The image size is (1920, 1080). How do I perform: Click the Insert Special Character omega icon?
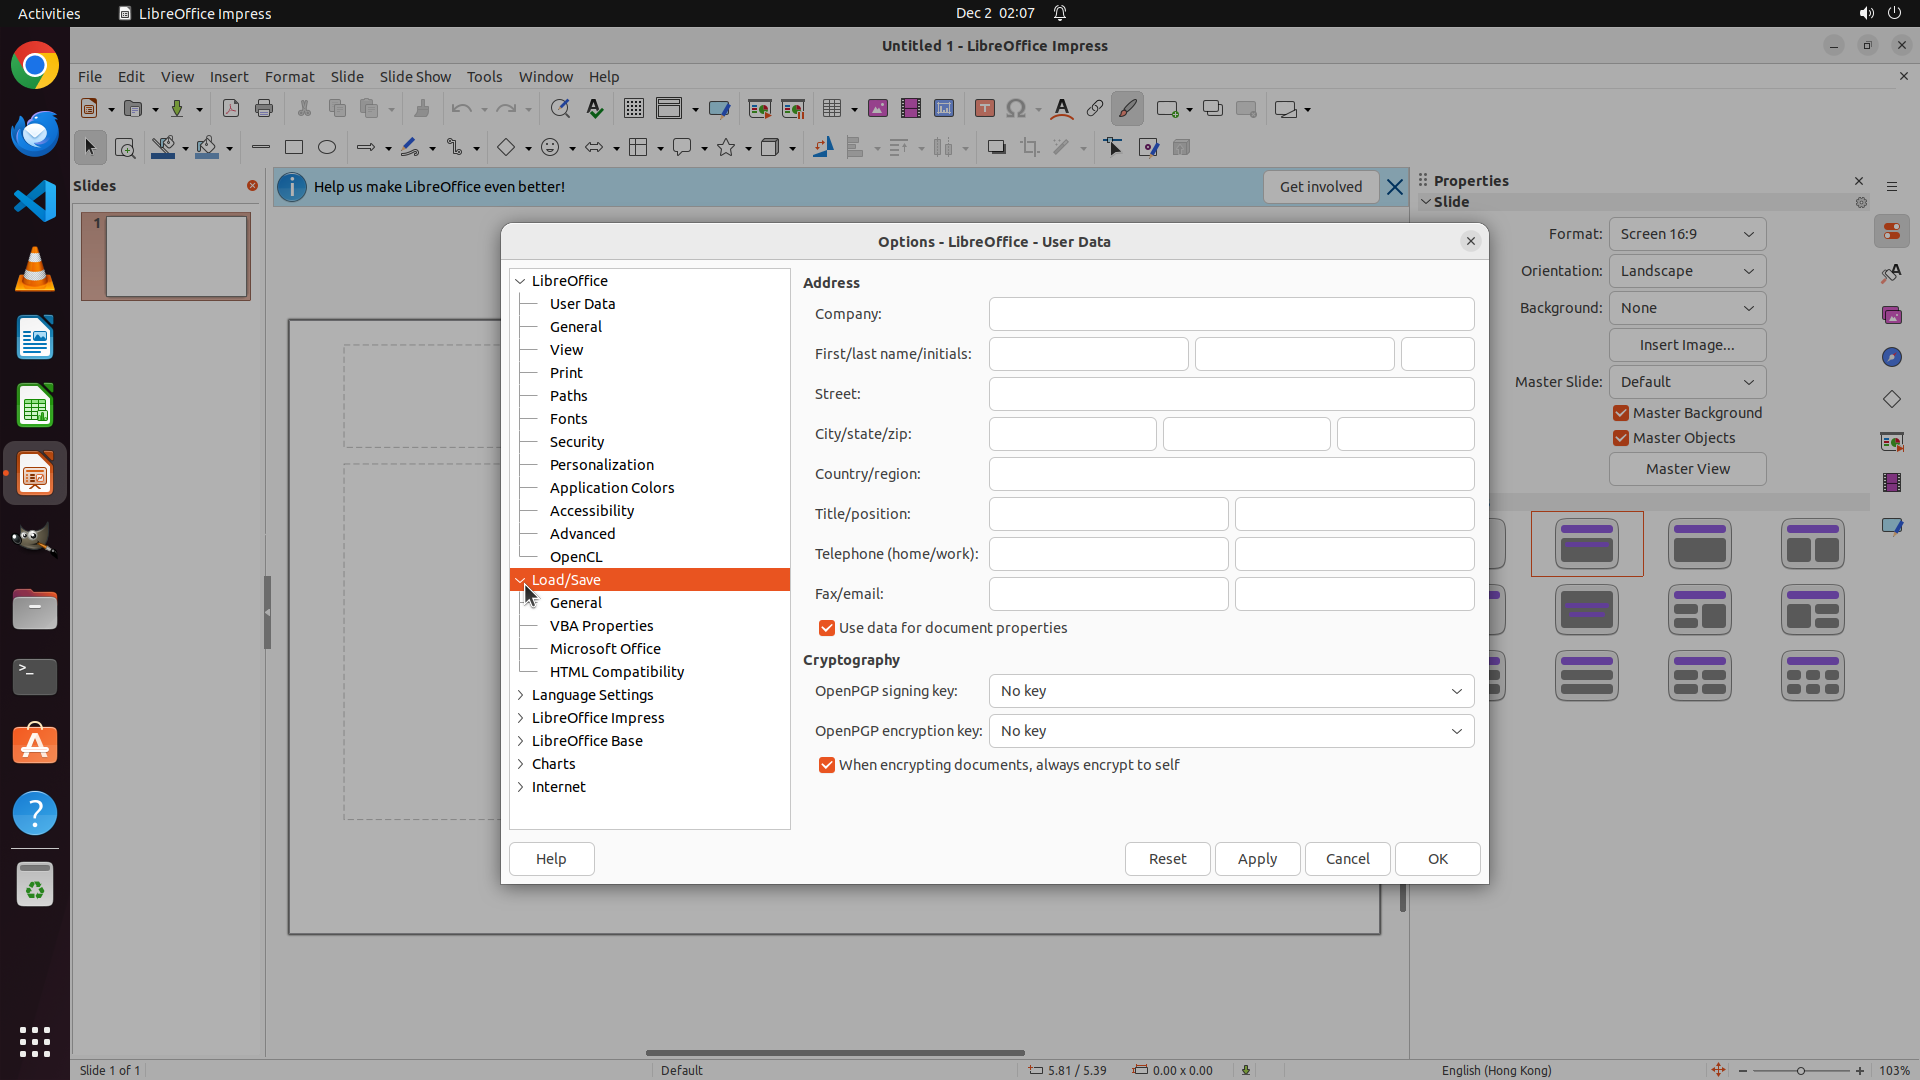point(1016,109)
